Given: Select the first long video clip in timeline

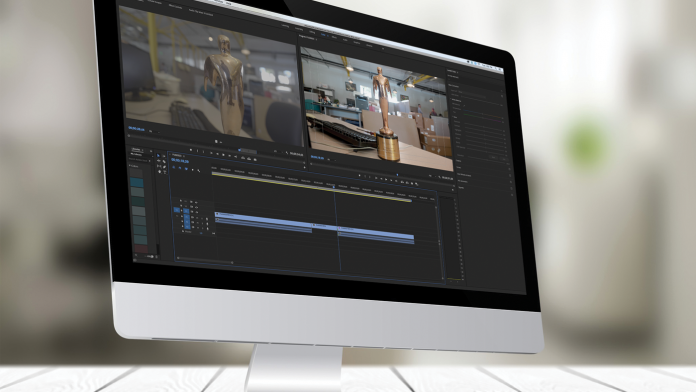Looking at the screenshot, I should tap(264, 220).
